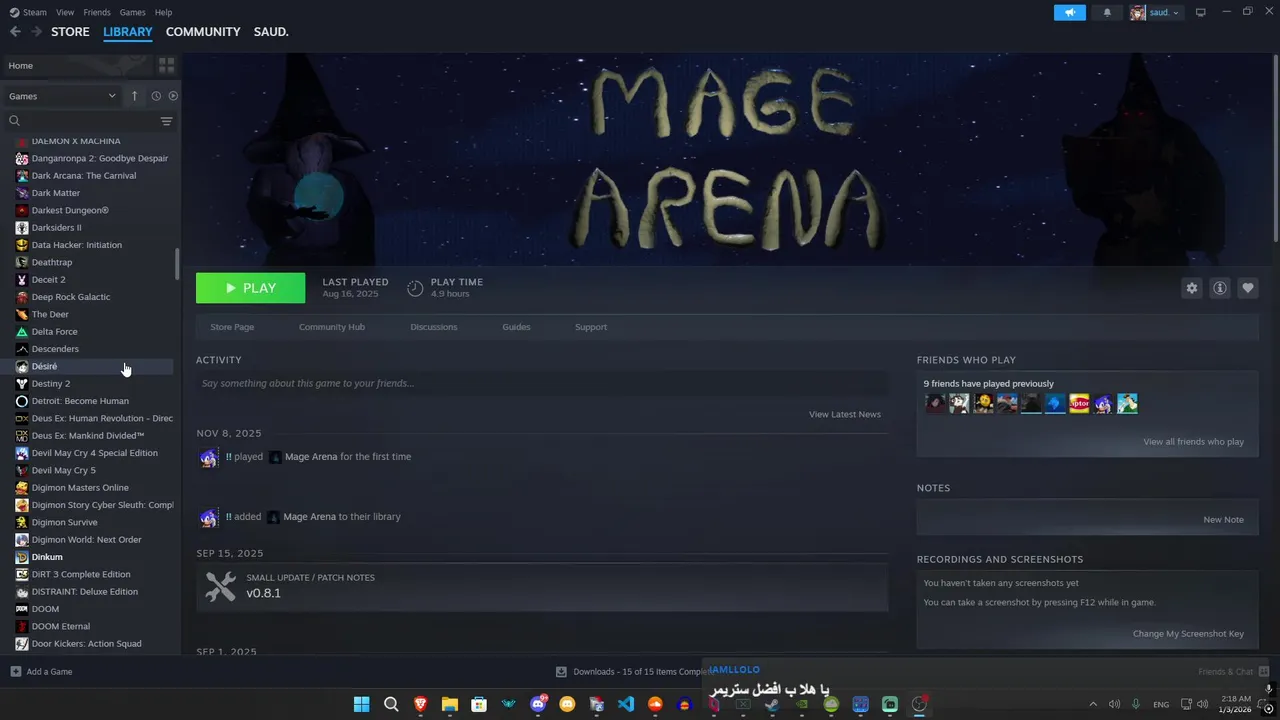Open the Discussions link

click(x=434, y=327)
